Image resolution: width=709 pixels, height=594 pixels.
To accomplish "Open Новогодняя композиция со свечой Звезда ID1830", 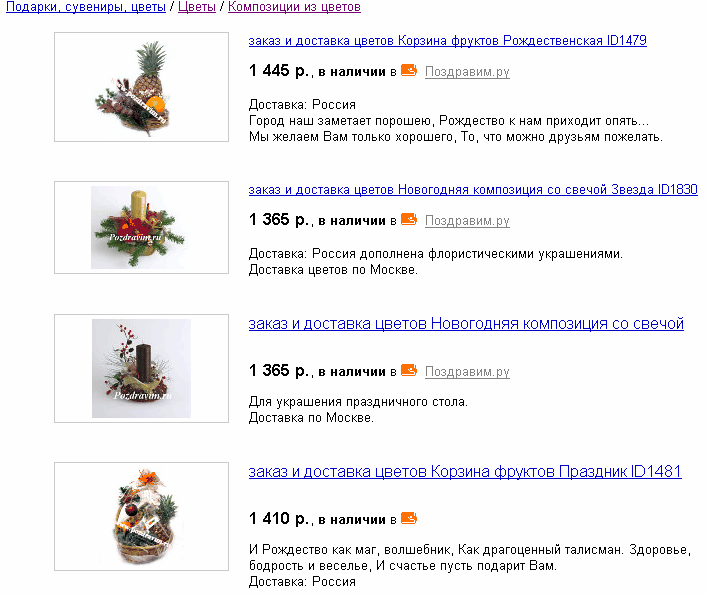I will click(473, 189).
